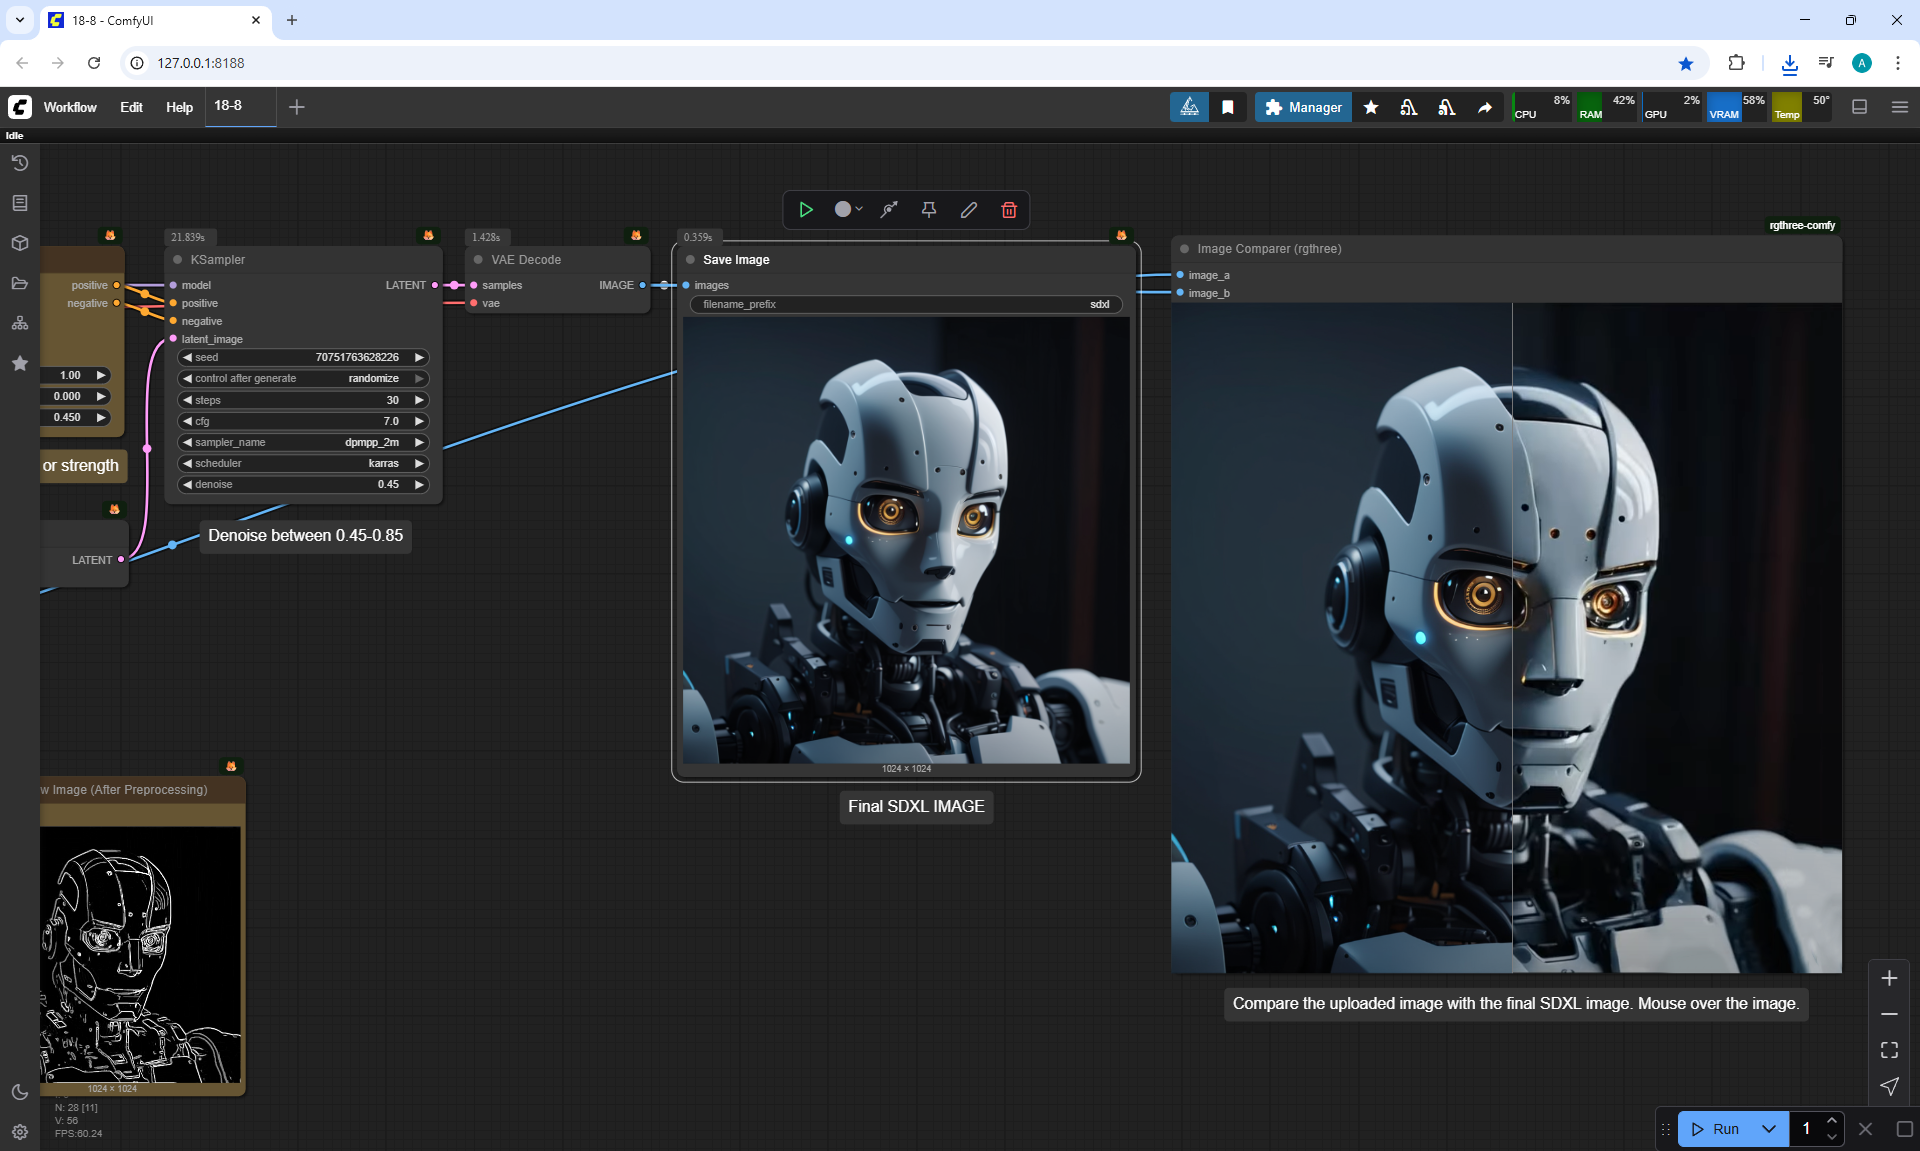Viewport: 1920px width, 1151px height.
Task: Pin the selected Save Image node
Action: [928, 209]
